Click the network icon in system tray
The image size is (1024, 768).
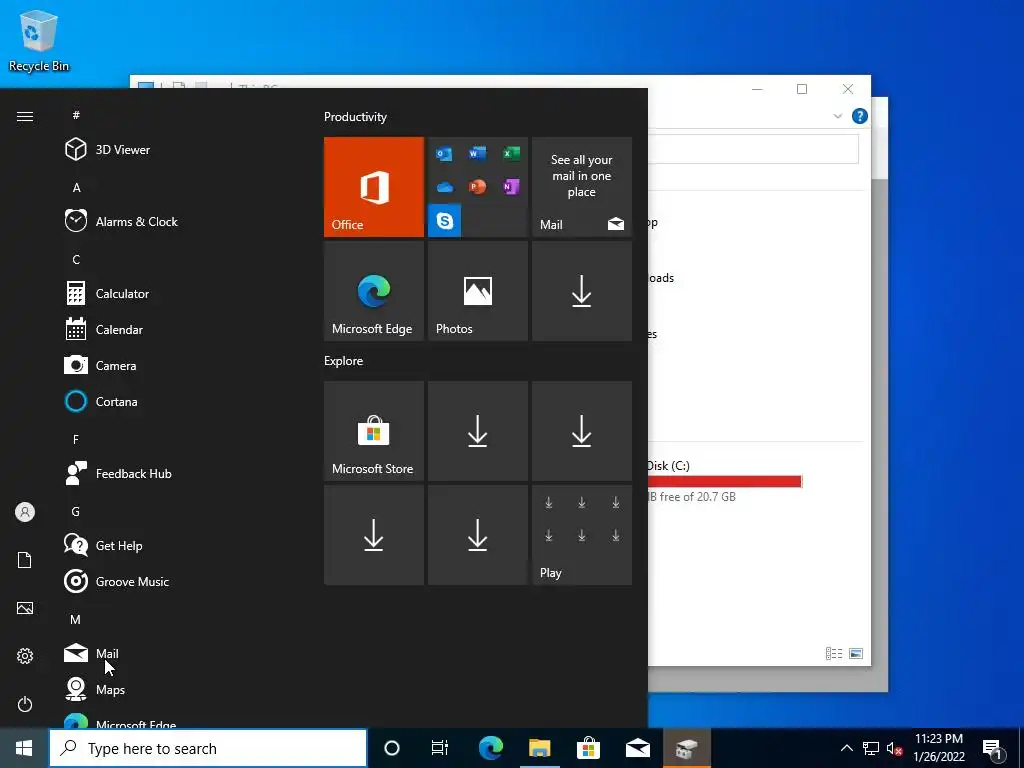[871, 748]
